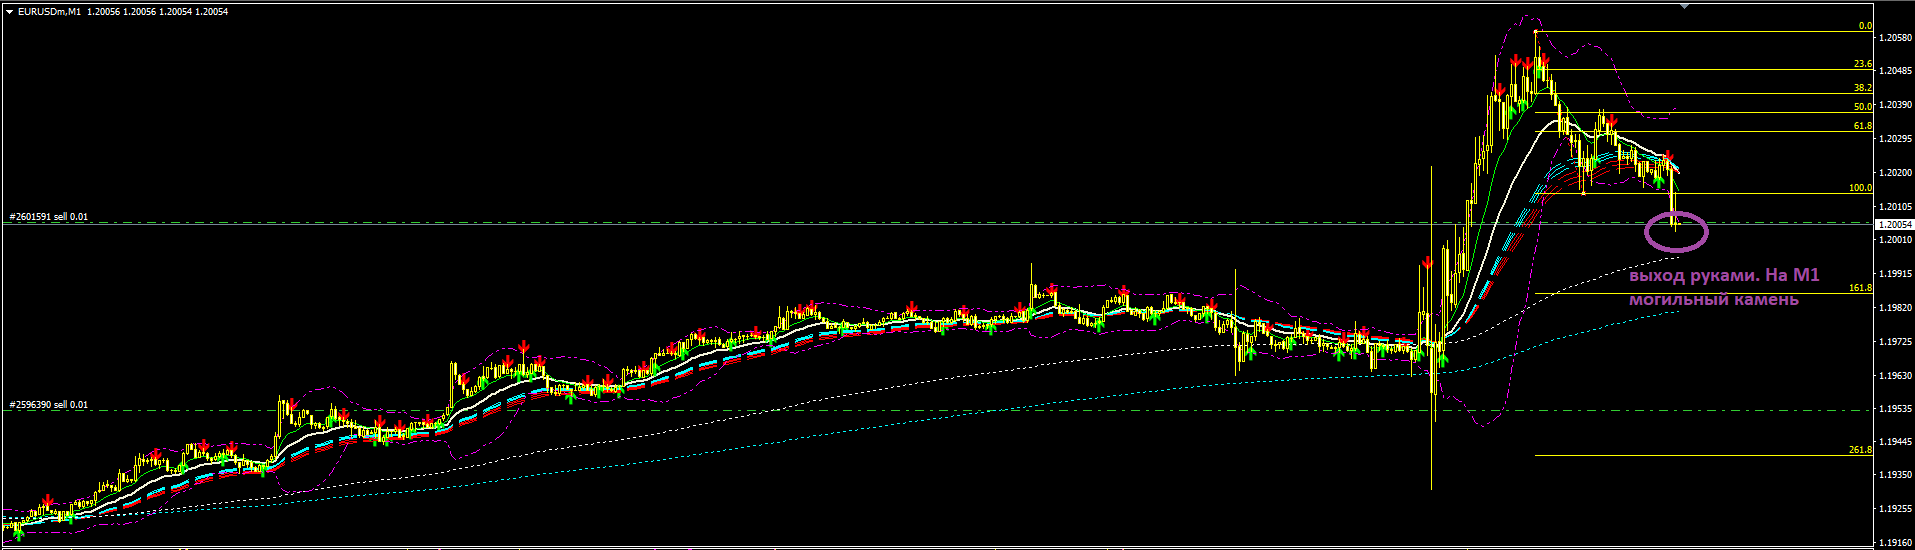The image size is (1915, 550).
Task: Click the 1.19725 price scale label
Action: [1896, 342]
